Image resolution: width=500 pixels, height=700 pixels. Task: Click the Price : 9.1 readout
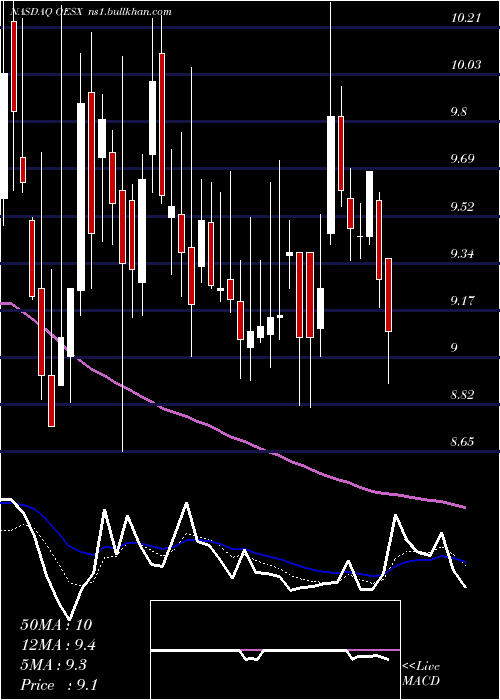click(59, 685)
